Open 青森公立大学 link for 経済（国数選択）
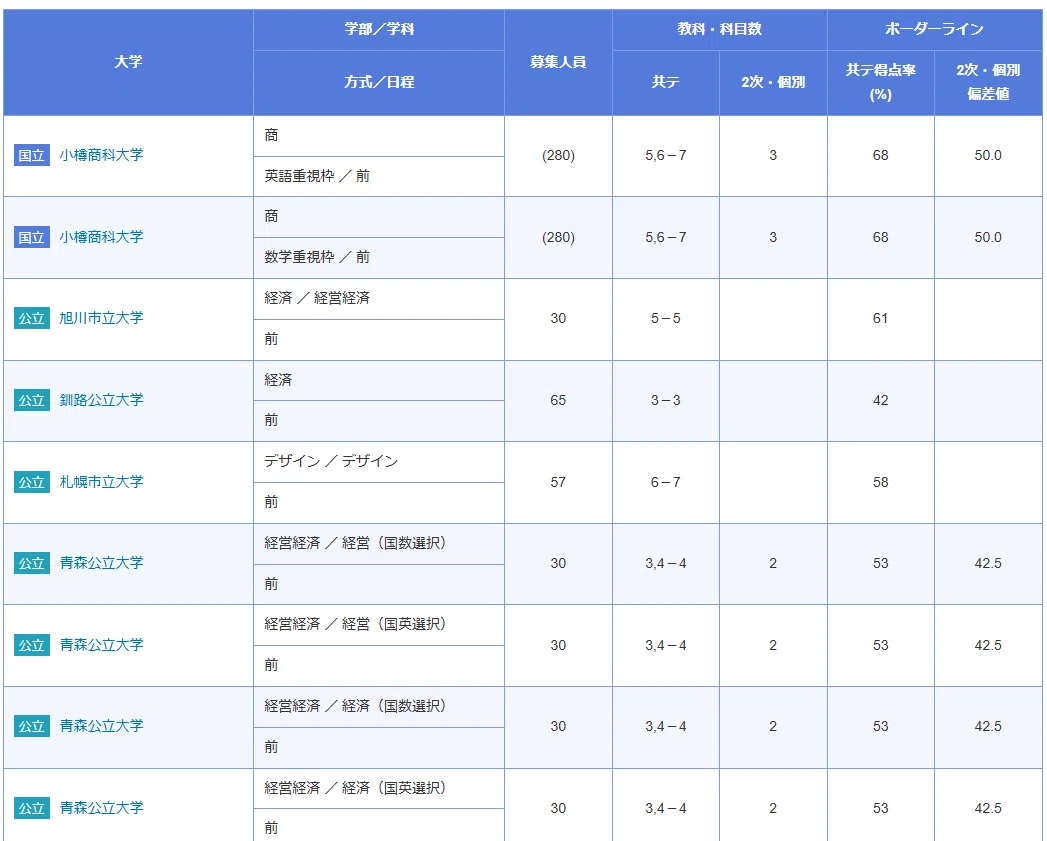 point(101,726)
